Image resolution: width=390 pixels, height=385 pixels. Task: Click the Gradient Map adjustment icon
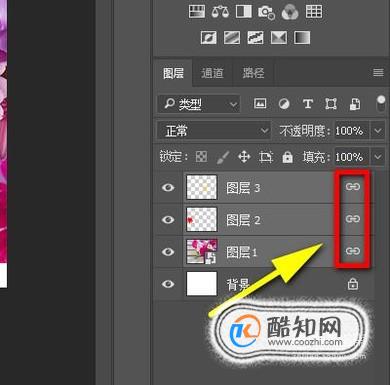(302, 38)
